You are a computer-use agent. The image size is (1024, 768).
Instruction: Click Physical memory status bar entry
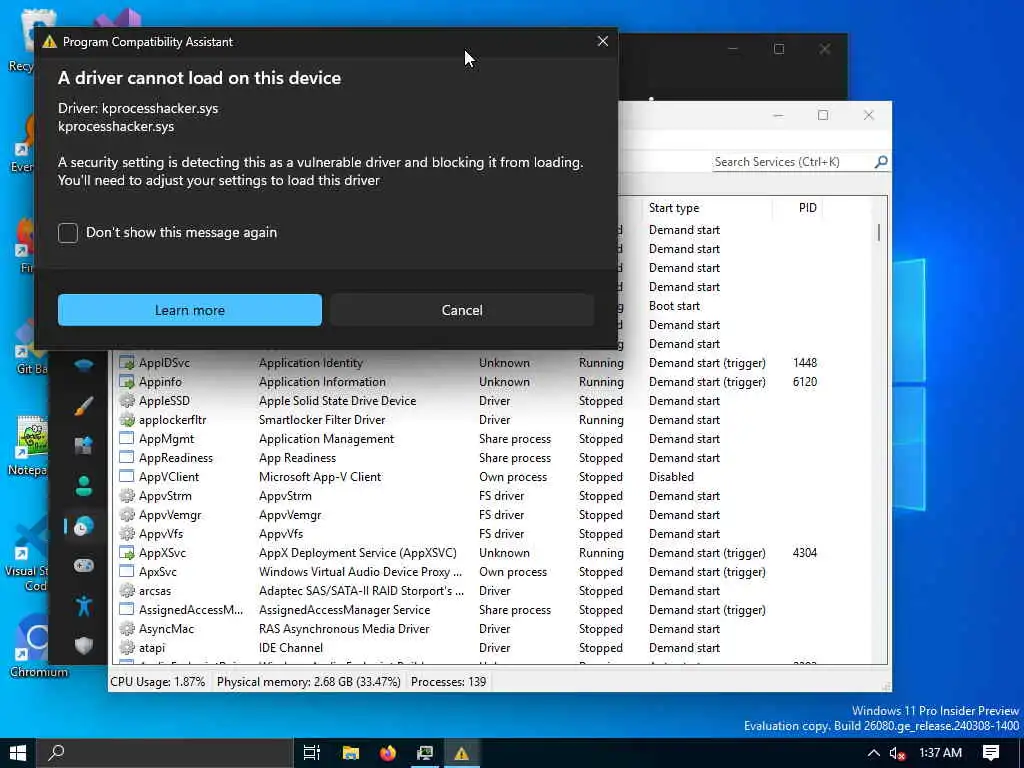click(308, 682)
